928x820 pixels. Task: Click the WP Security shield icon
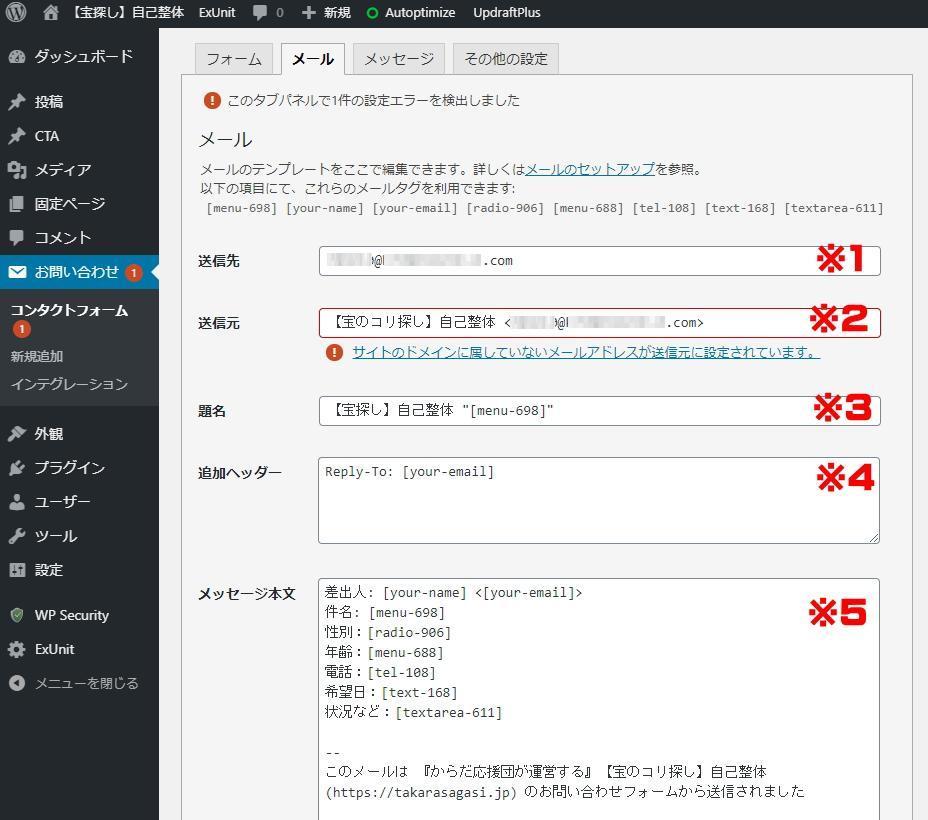(17, 615)
